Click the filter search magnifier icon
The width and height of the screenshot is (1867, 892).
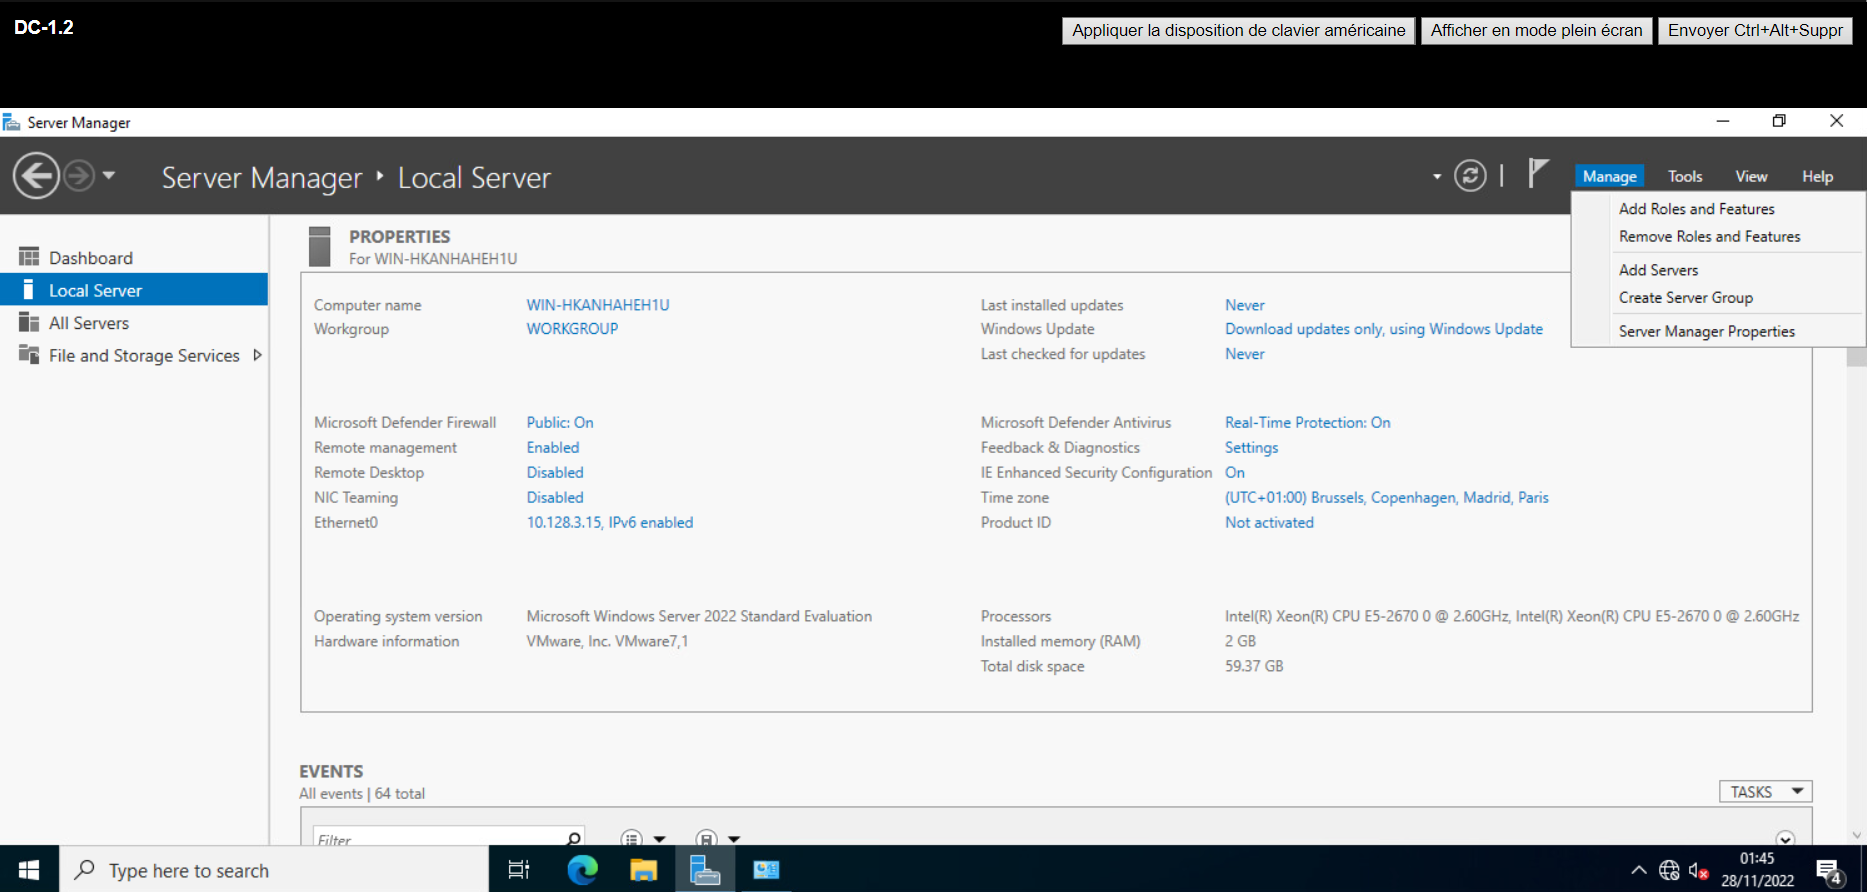click(x=574, y=838)
